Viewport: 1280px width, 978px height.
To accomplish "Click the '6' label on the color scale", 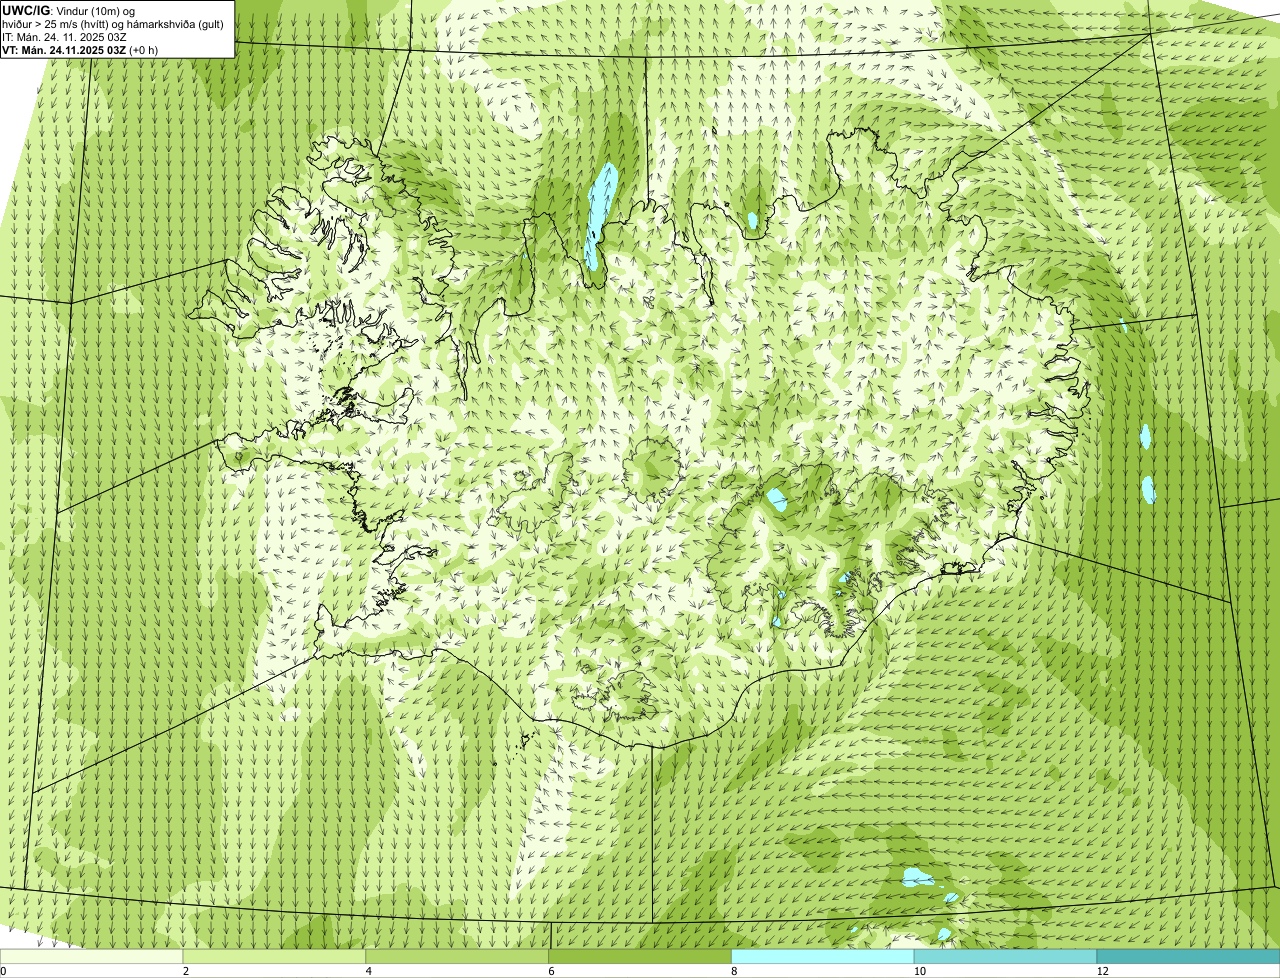I will 552,971.
